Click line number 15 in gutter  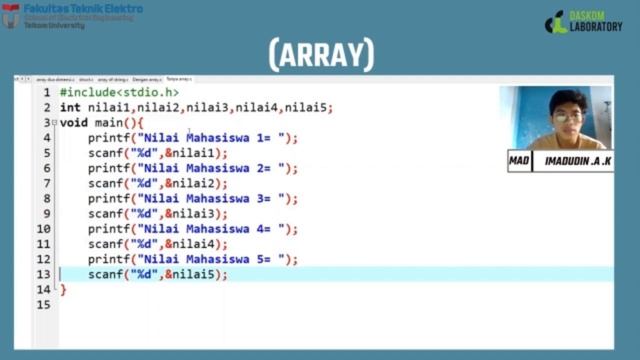(44, 305)
